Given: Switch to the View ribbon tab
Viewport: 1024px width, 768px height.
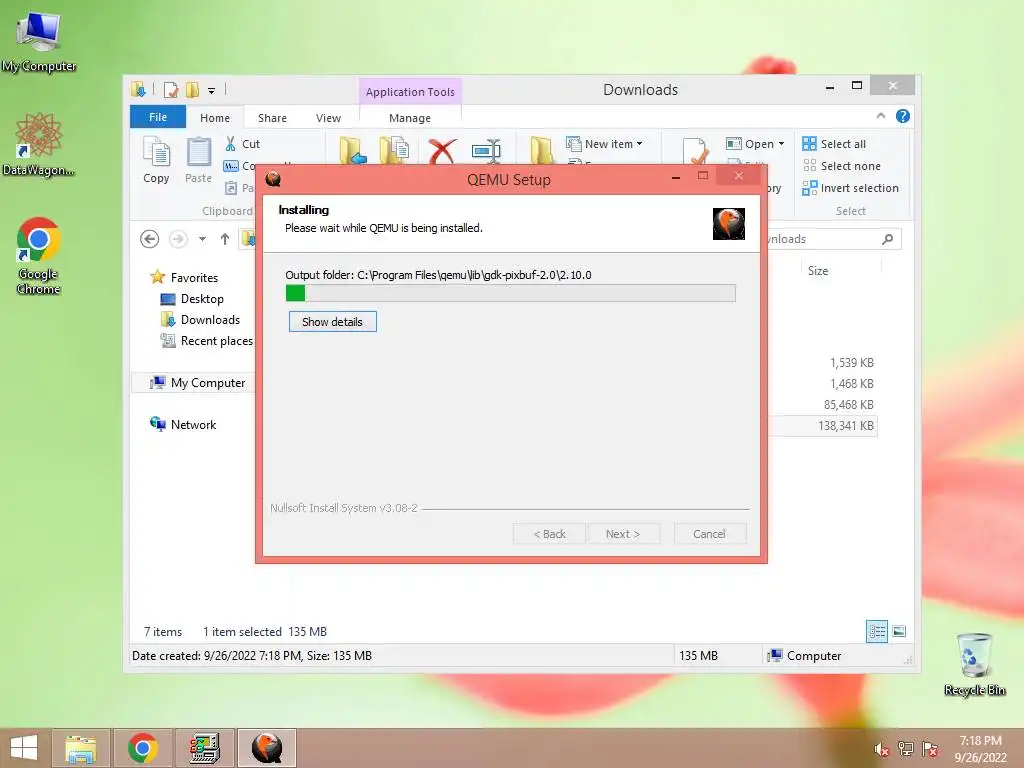Looking at the screenshot, I should pyautogui.click(x=328, y=118).
